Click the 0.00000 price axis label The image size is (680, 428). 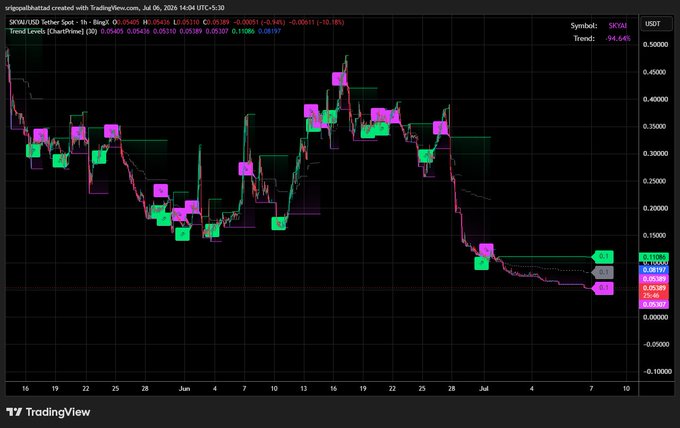tap(655, 317)
